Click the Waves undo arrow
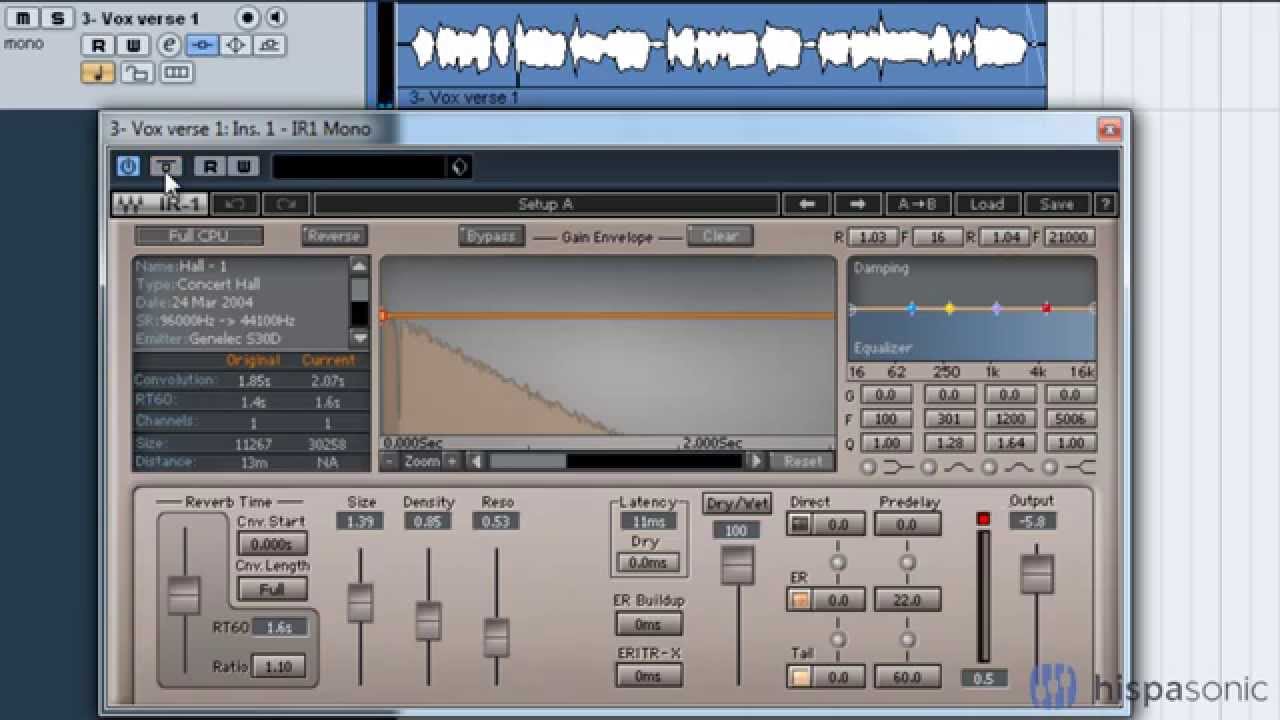 (235, 204)
